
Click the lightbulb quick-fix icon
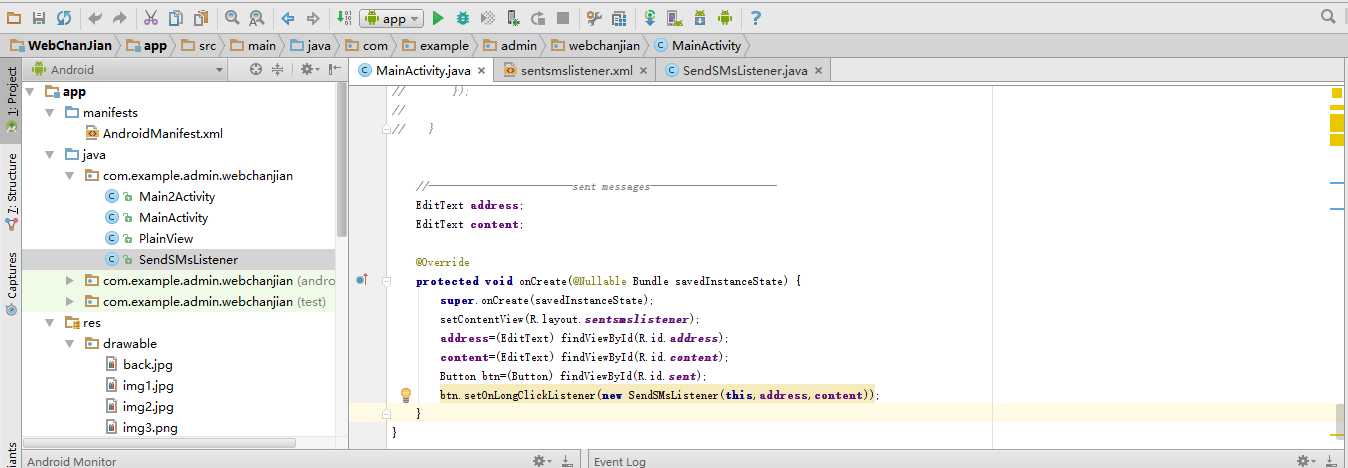[x=406, y=395]
